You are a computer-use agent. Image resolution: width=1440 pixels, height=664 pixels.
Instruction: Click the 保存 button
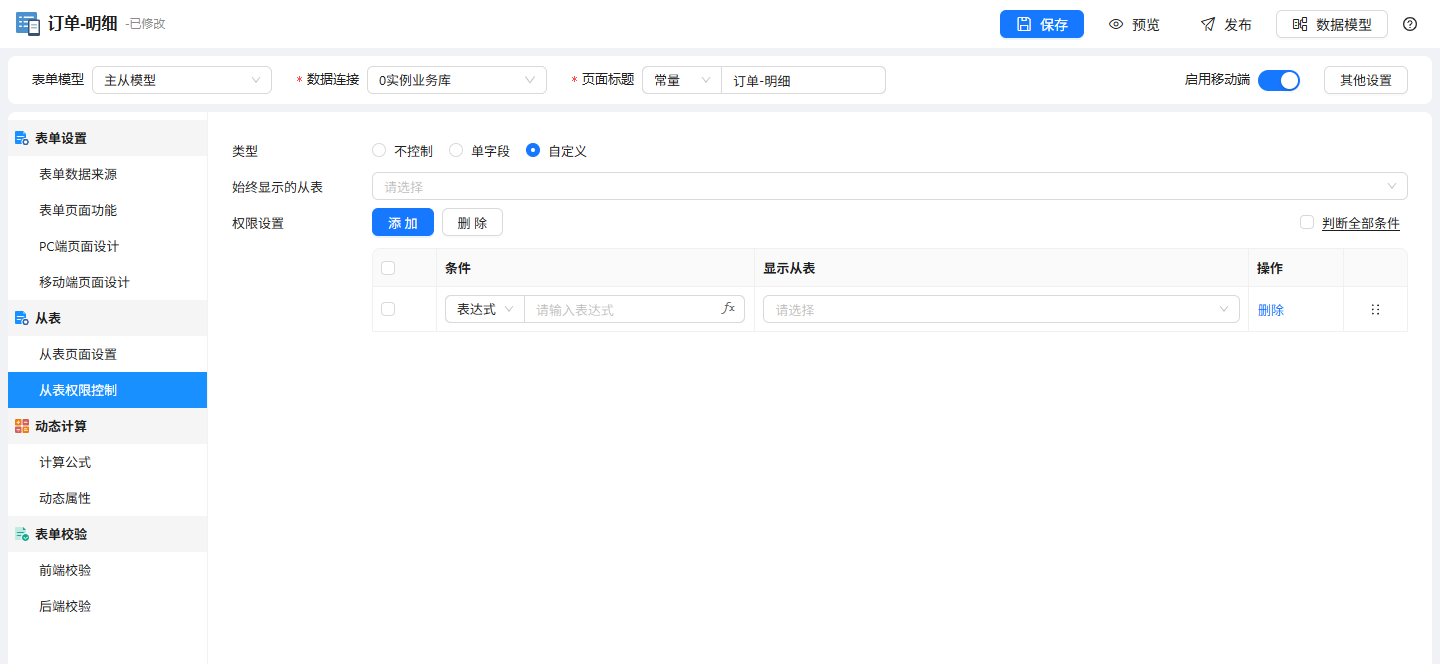pos(1042,24)
